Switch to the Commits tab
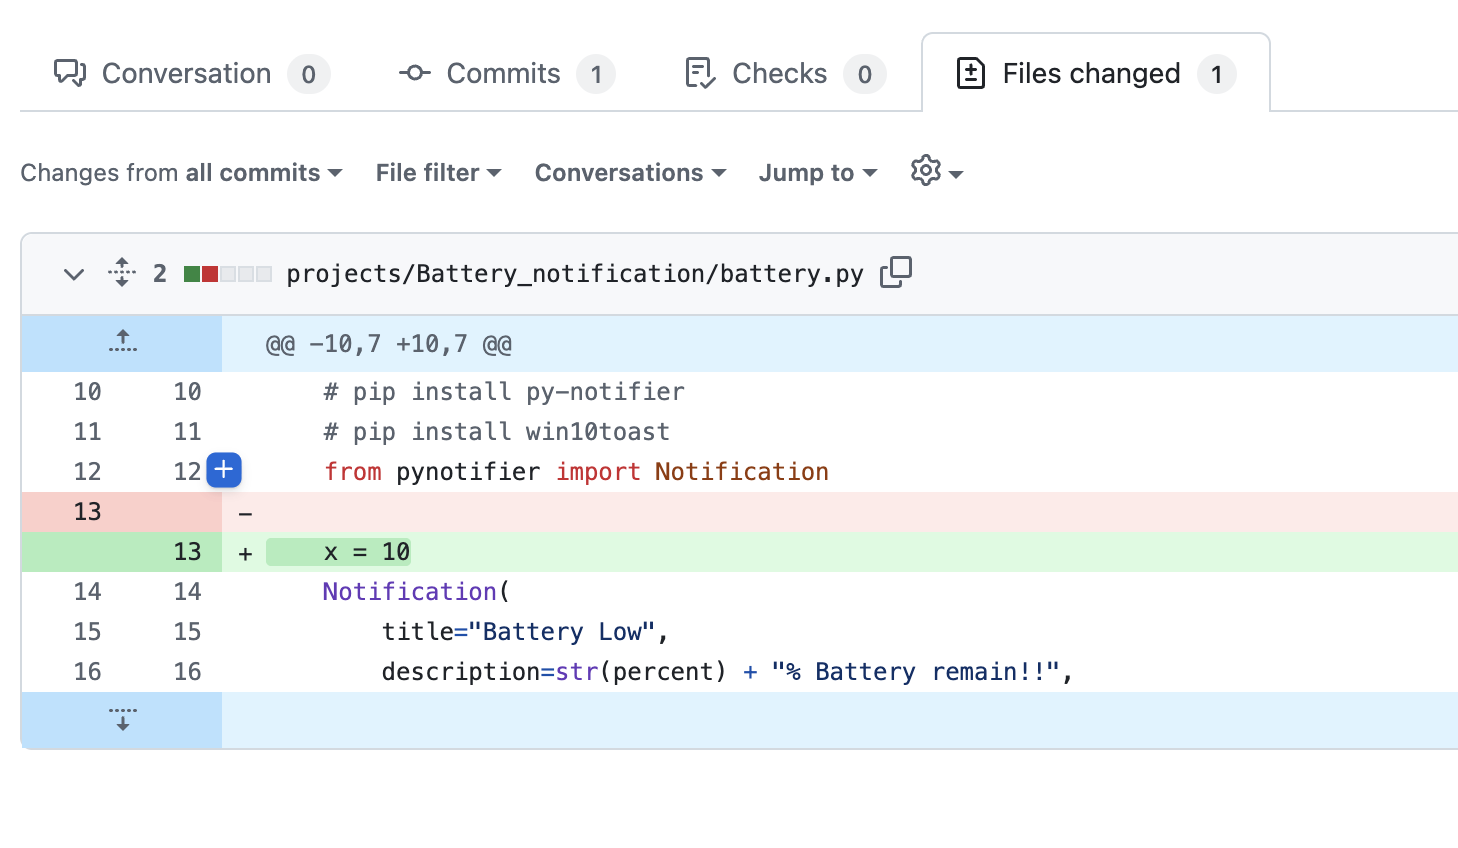Screen dimensions: 1458x848 (x=503, y=74)
